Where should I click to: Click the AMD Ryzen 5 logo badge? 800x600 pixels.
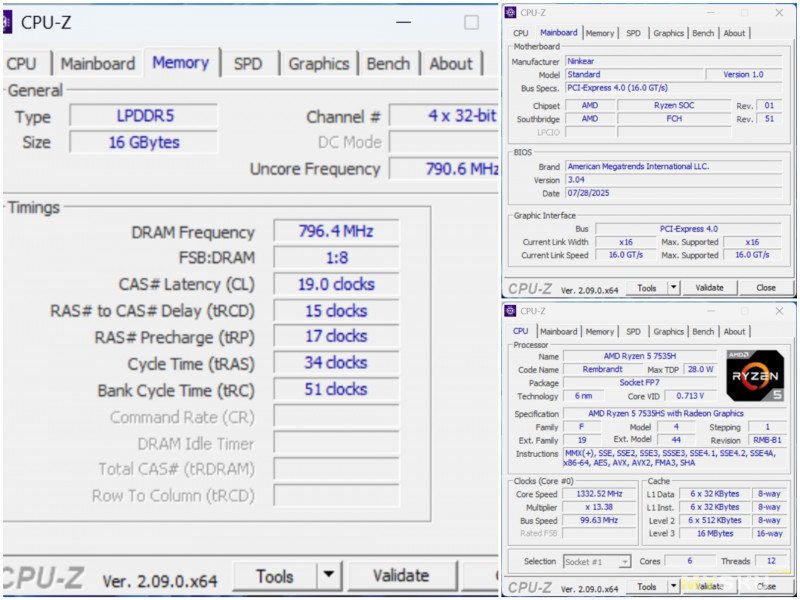(755, 376)
